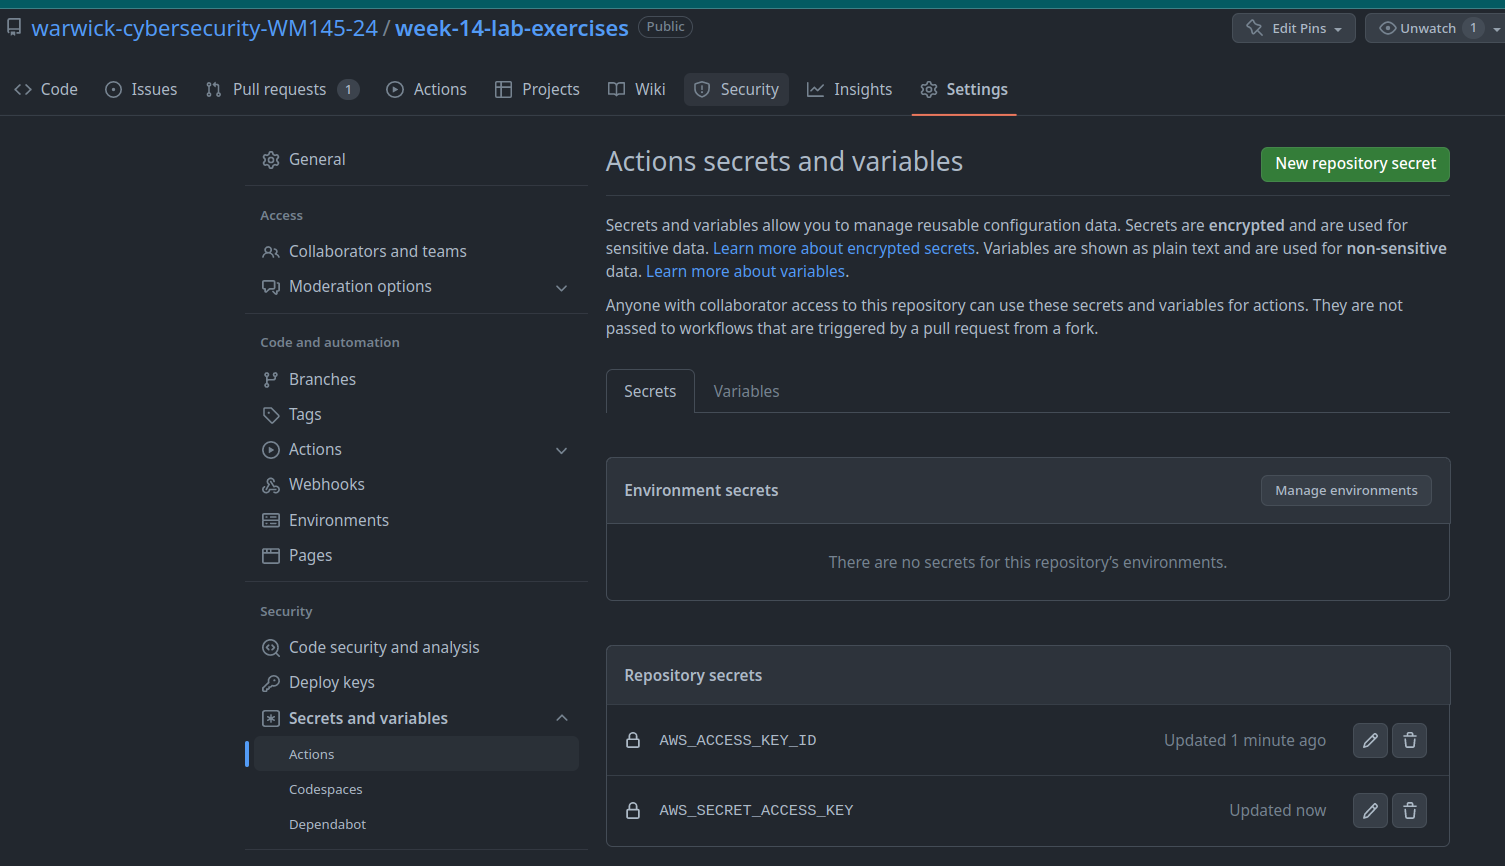The height and width of the screenshot is (866, 1505).
Task: Edit the AWS_SECRET_ACCESS_KEY secret with pencil
Action: point(1370,810)
